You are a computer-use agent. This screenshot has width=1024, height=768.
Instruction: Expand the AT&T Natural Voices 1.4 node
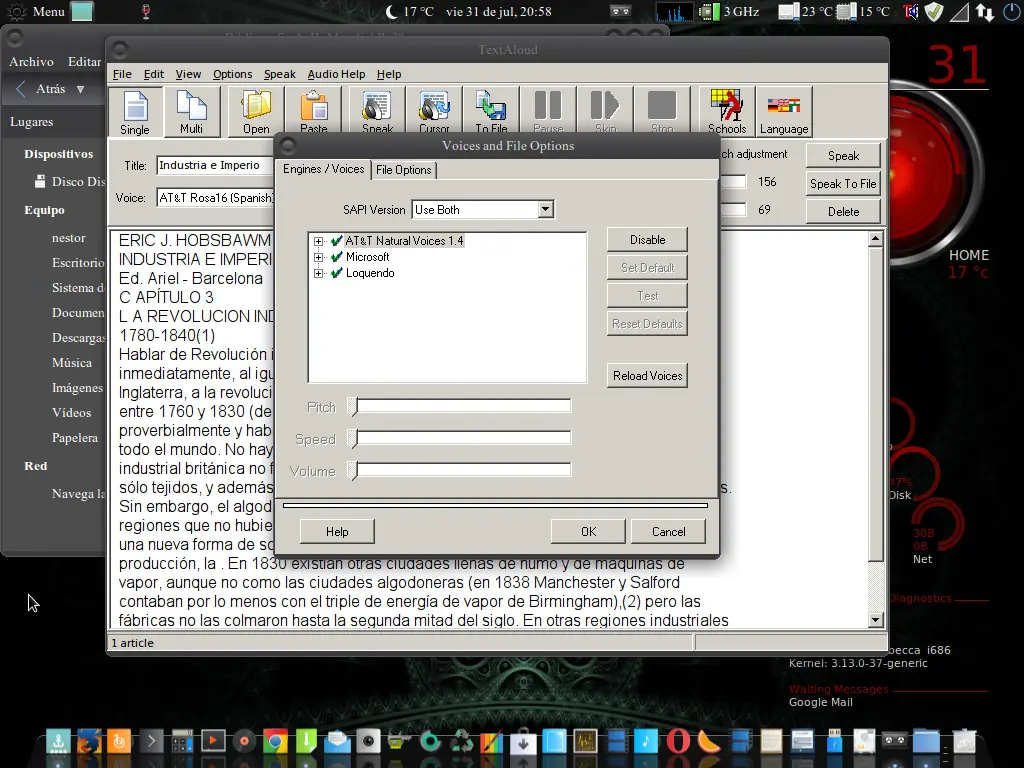pyautogui.click(x=318, y=241)
